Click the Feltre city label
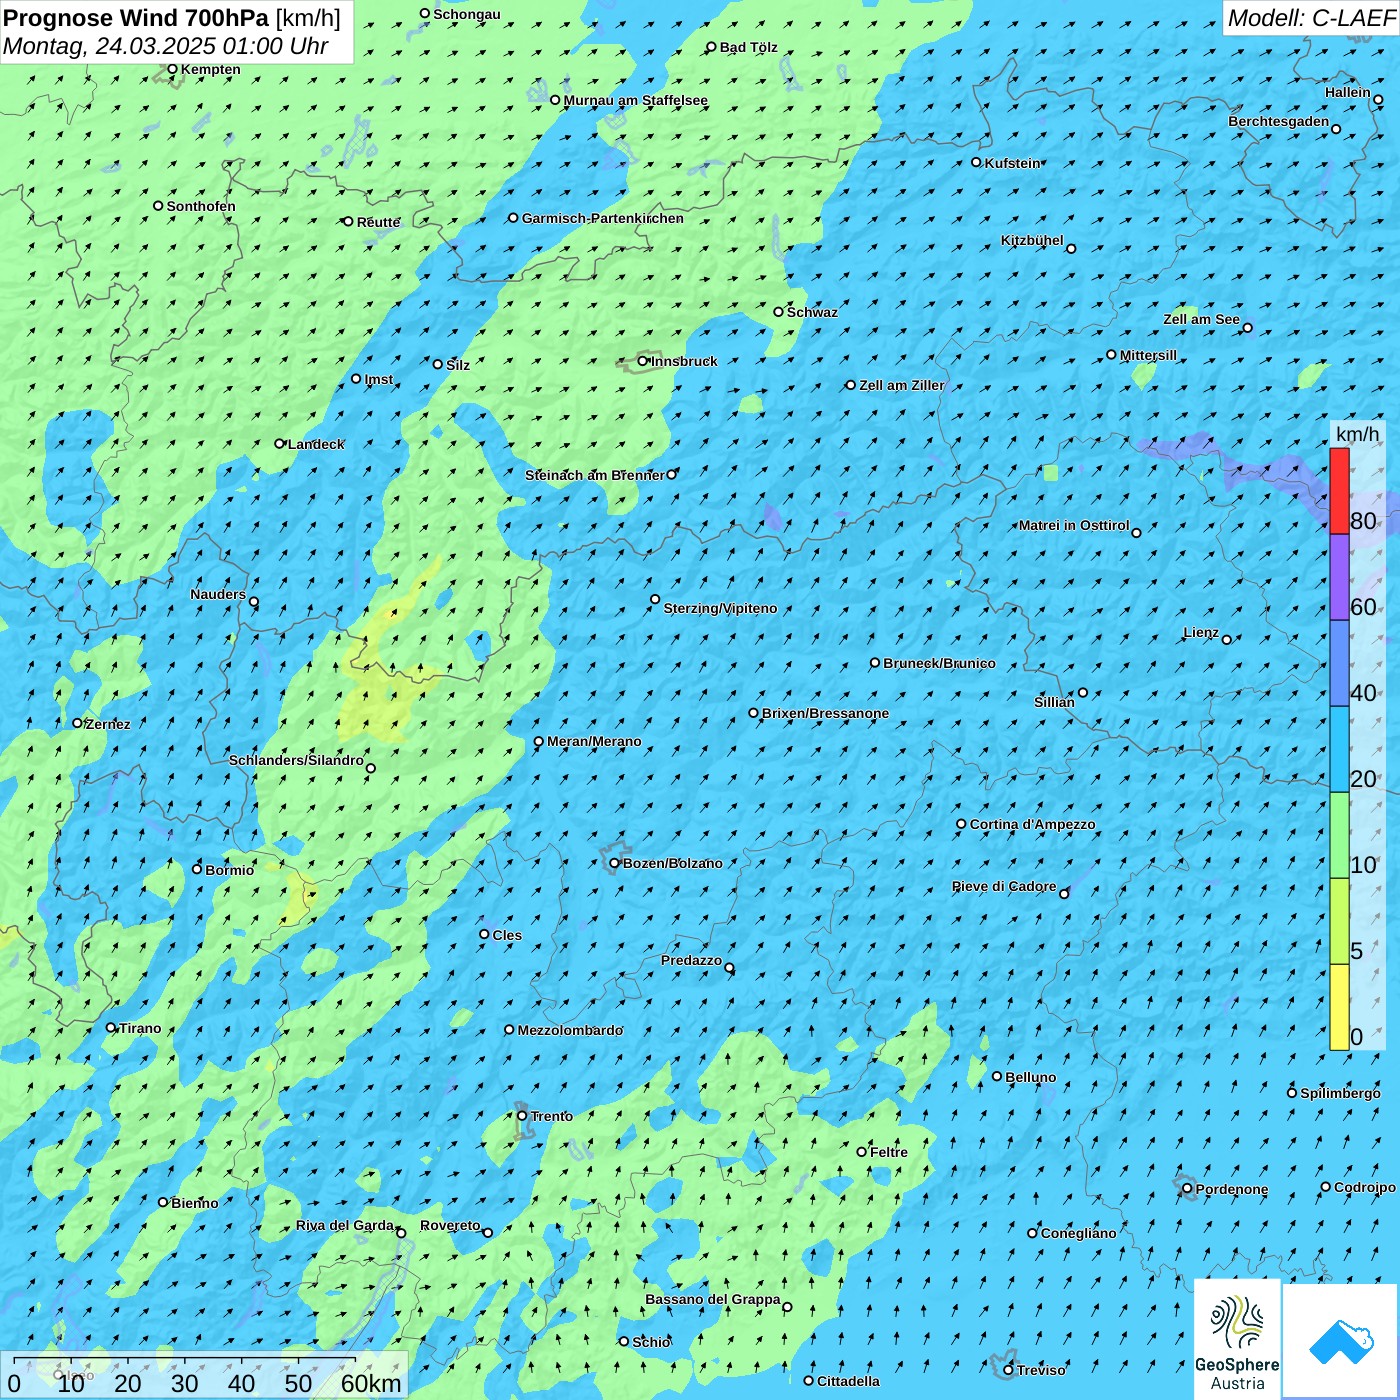The height and width of the screenshot is (1400, 1400). pos(889,1152)
